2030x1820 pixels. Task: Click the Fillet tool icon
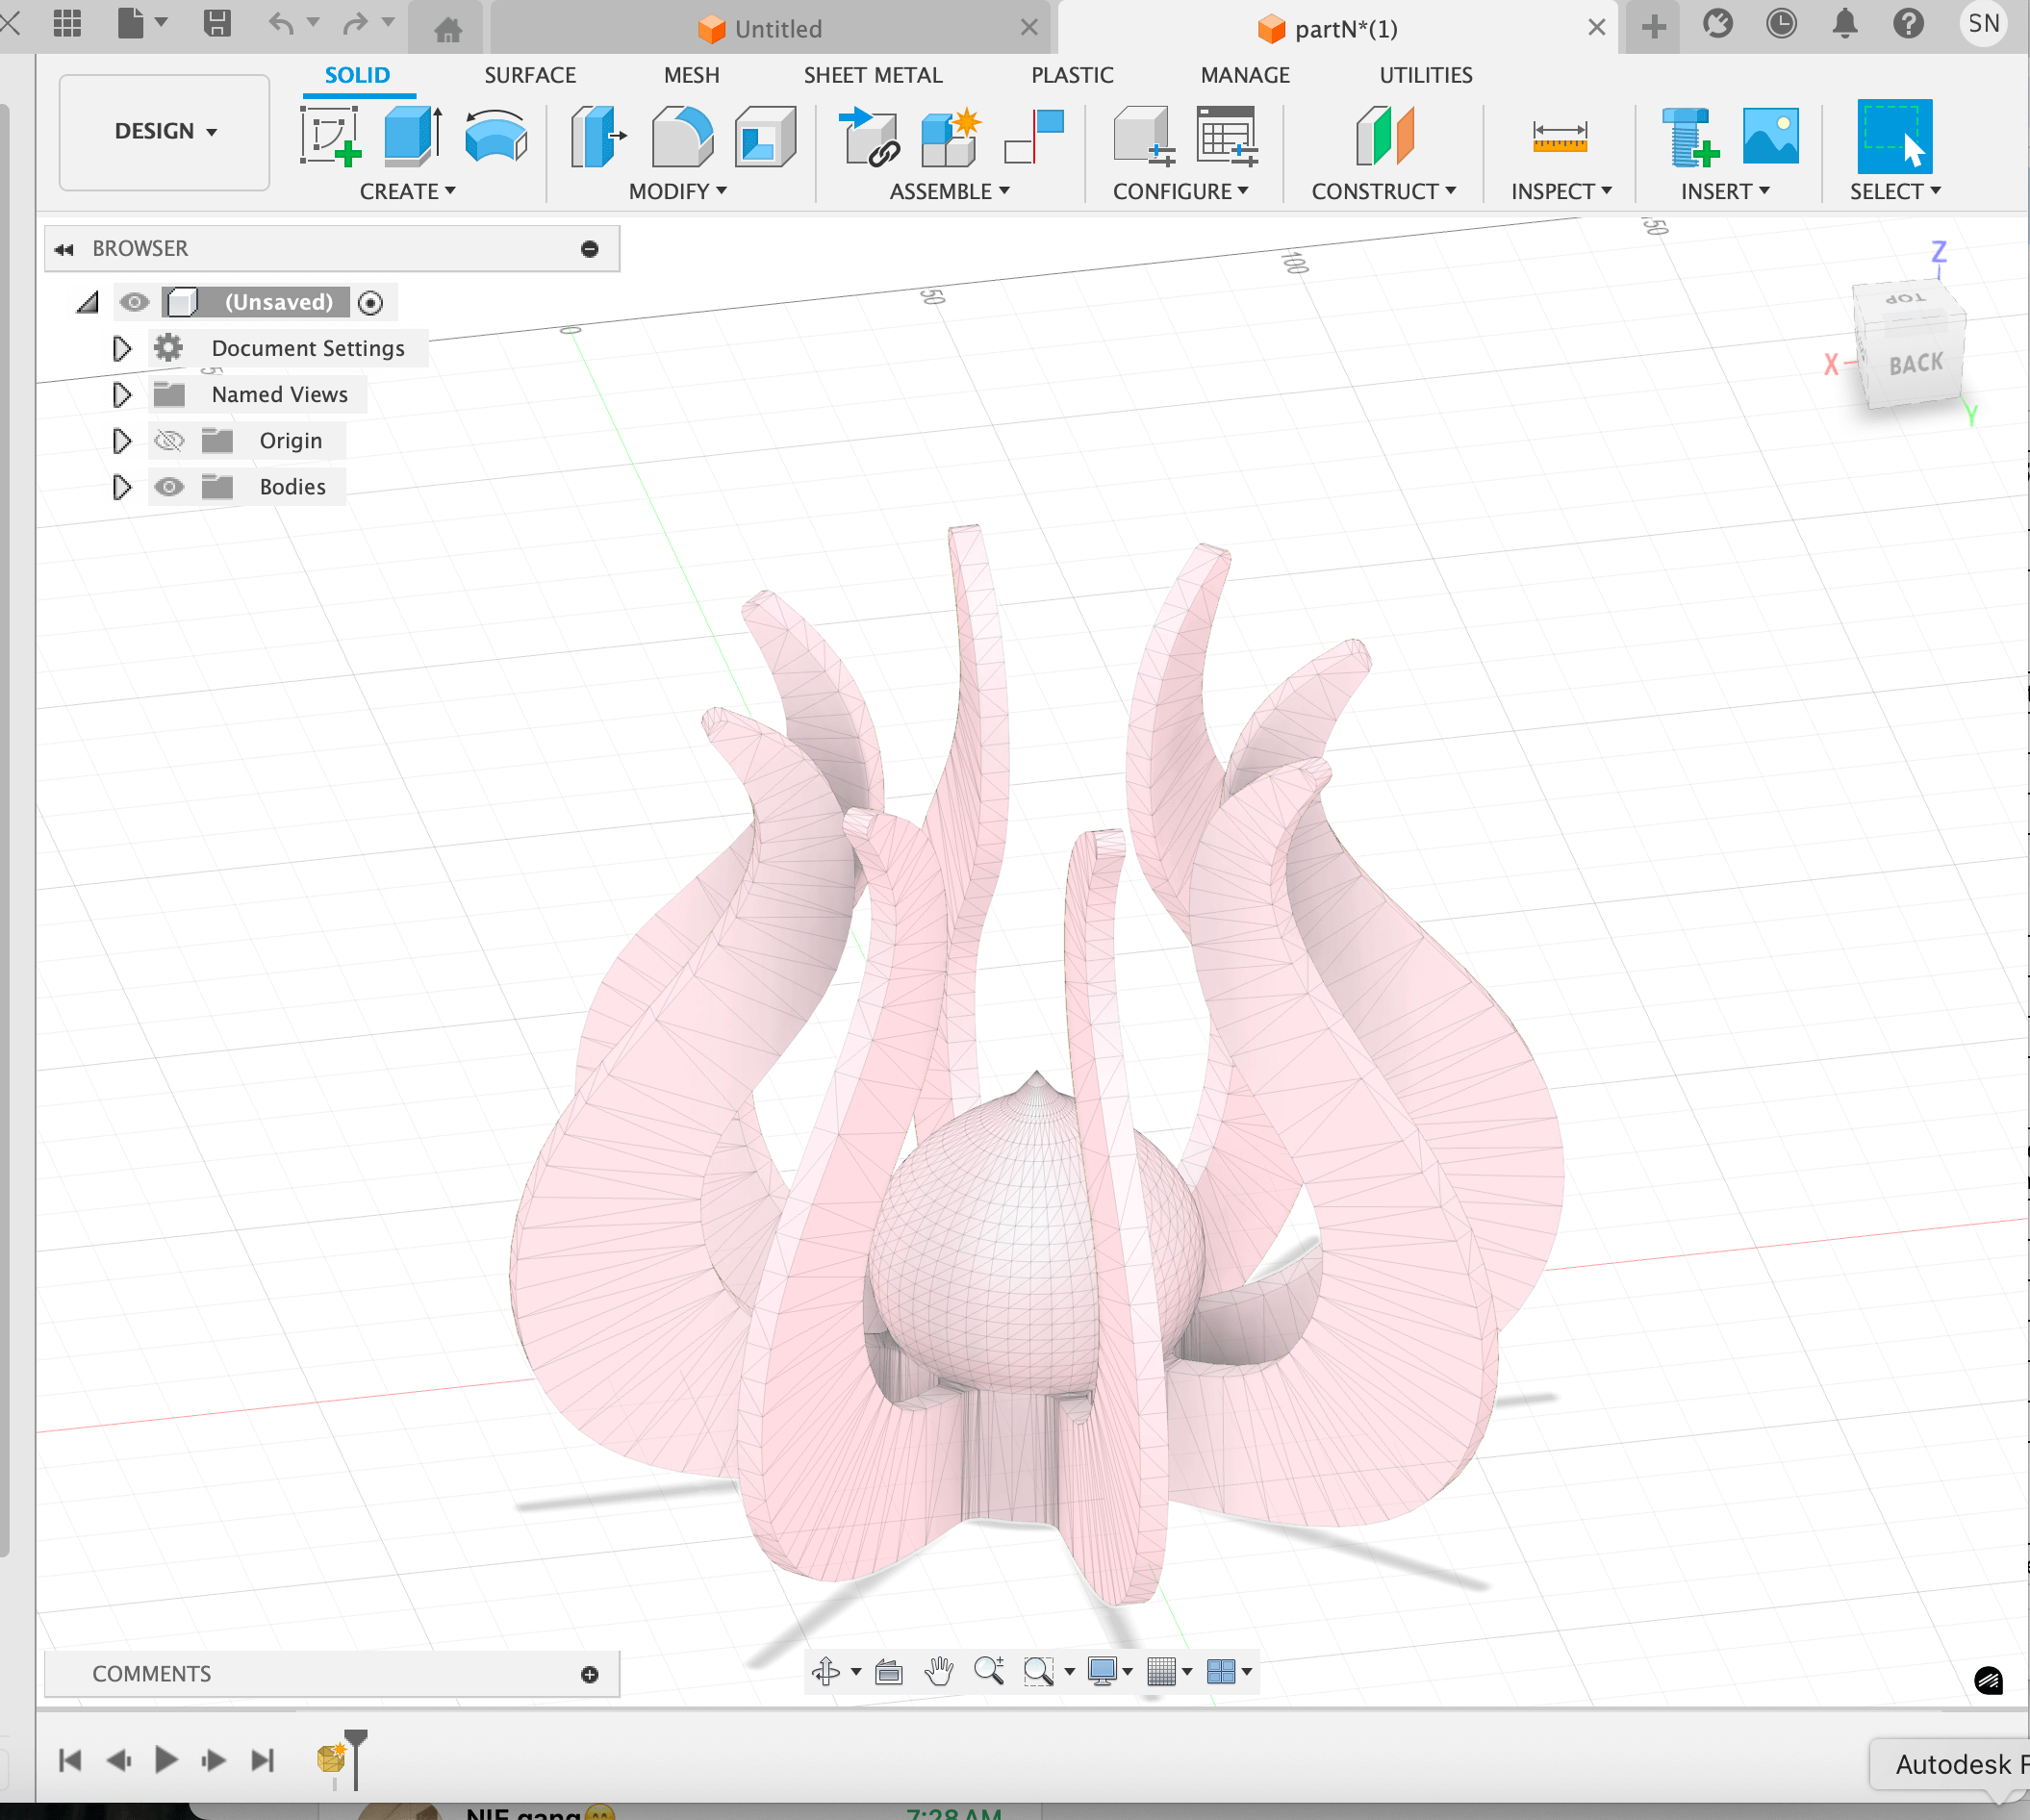682,136
